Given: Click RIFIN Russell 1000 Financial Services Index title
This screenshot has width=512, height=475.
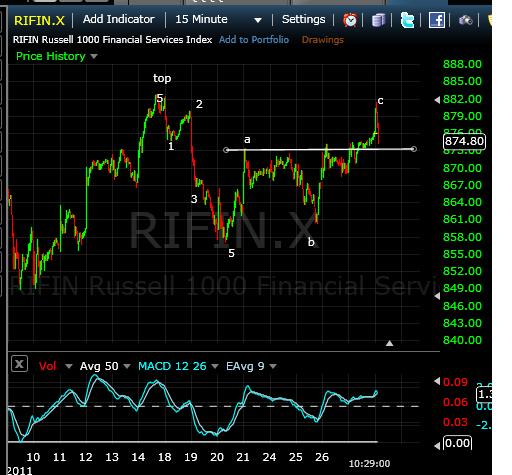Looking at the screenshot, I should coord(112,40).
